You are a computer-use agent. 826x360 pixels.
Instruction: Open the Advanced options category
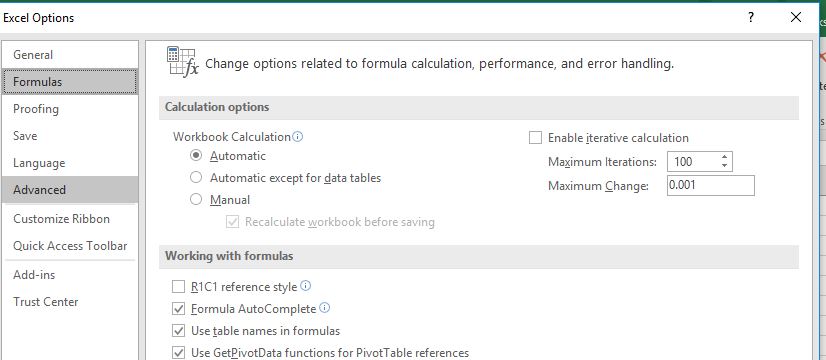pyautogui.click(x=70, y=190)
